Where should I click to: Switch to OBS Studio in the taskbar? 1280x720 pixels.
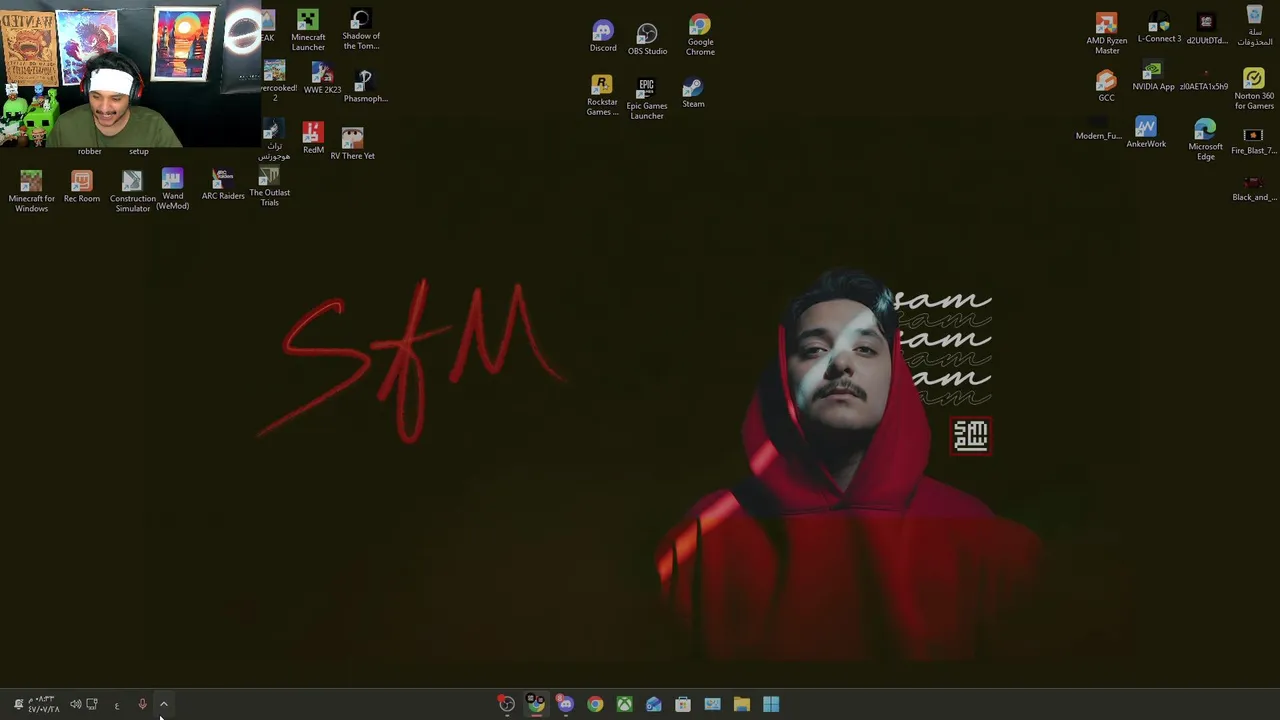click(507, 704)
